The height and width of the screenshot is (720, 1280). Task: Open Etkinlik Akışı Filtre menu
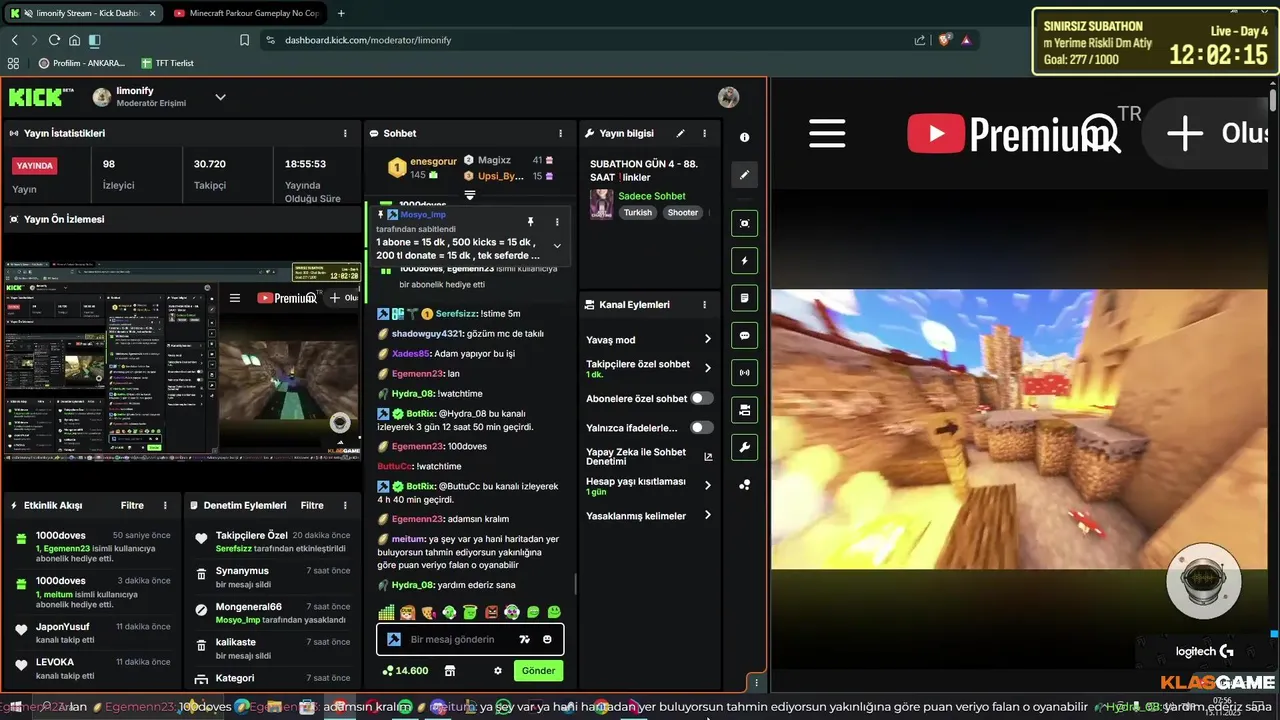(132, 505)
